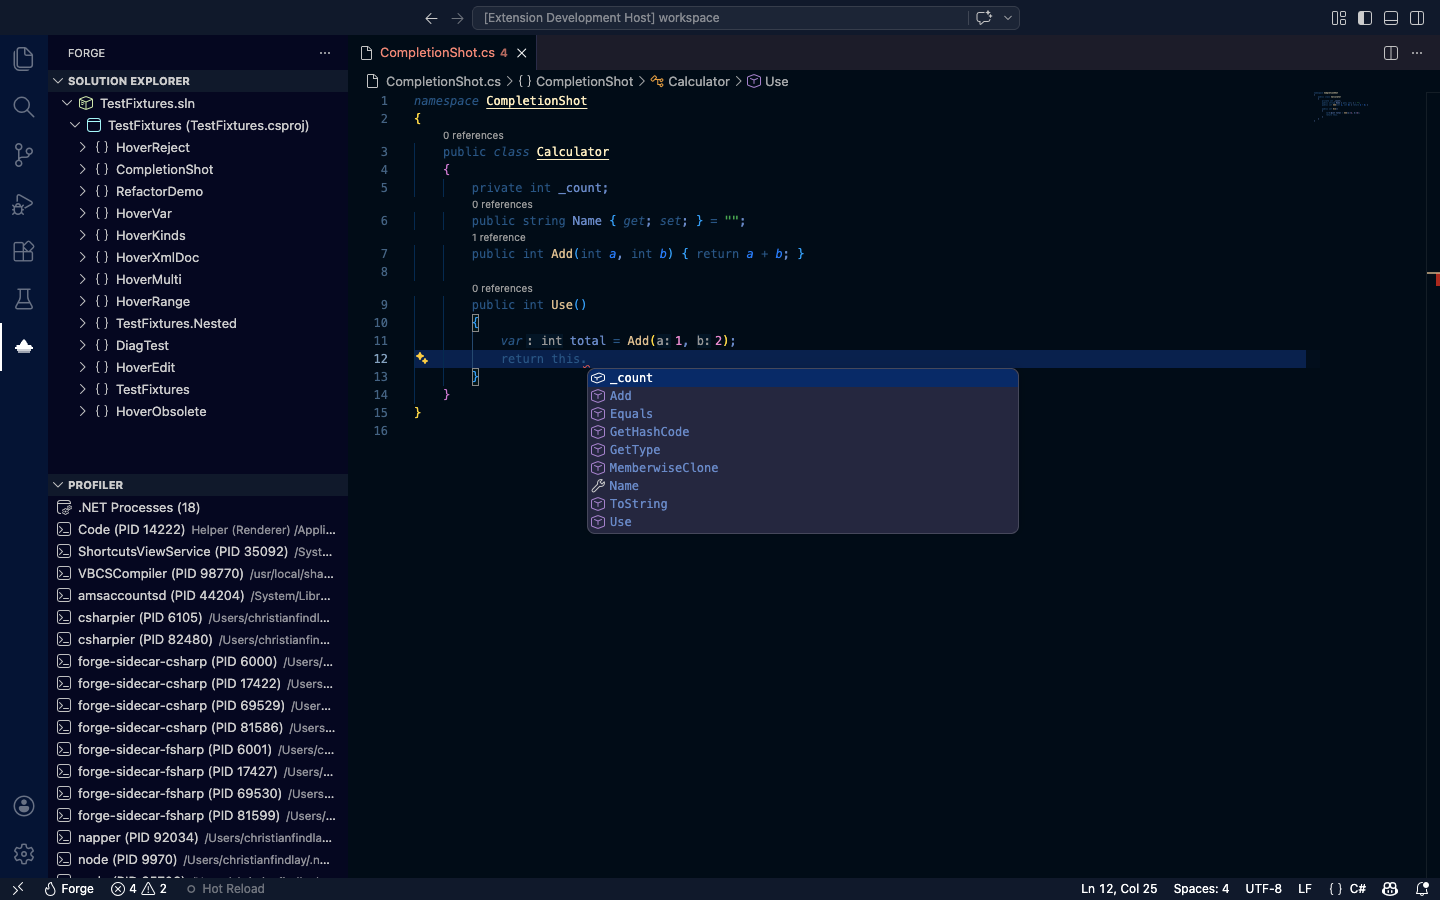The height and width of the screenshot is (900, 1440).
Task: Choose ToString suggestion
Action: 802,504
